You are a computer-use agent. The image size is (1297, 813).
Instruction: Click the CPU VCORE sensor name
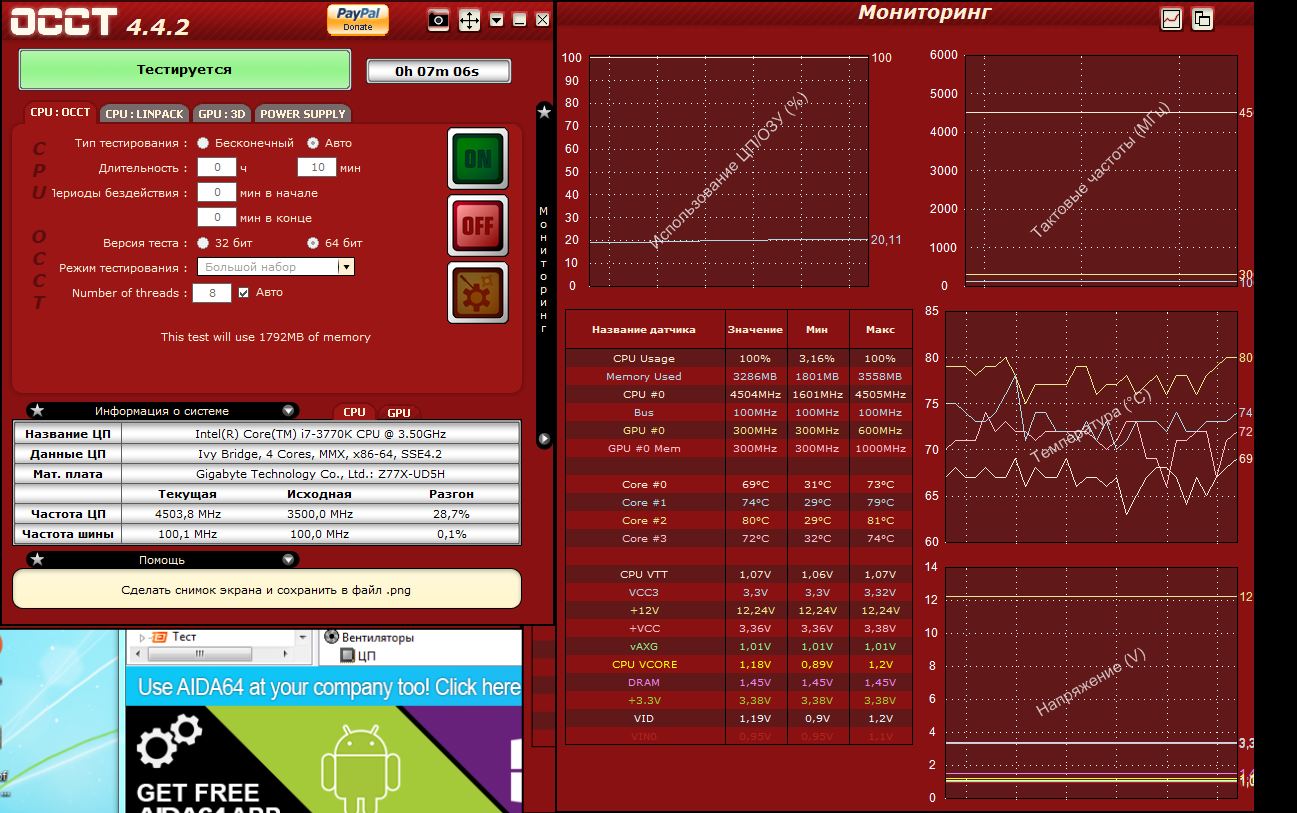[644, 664]
